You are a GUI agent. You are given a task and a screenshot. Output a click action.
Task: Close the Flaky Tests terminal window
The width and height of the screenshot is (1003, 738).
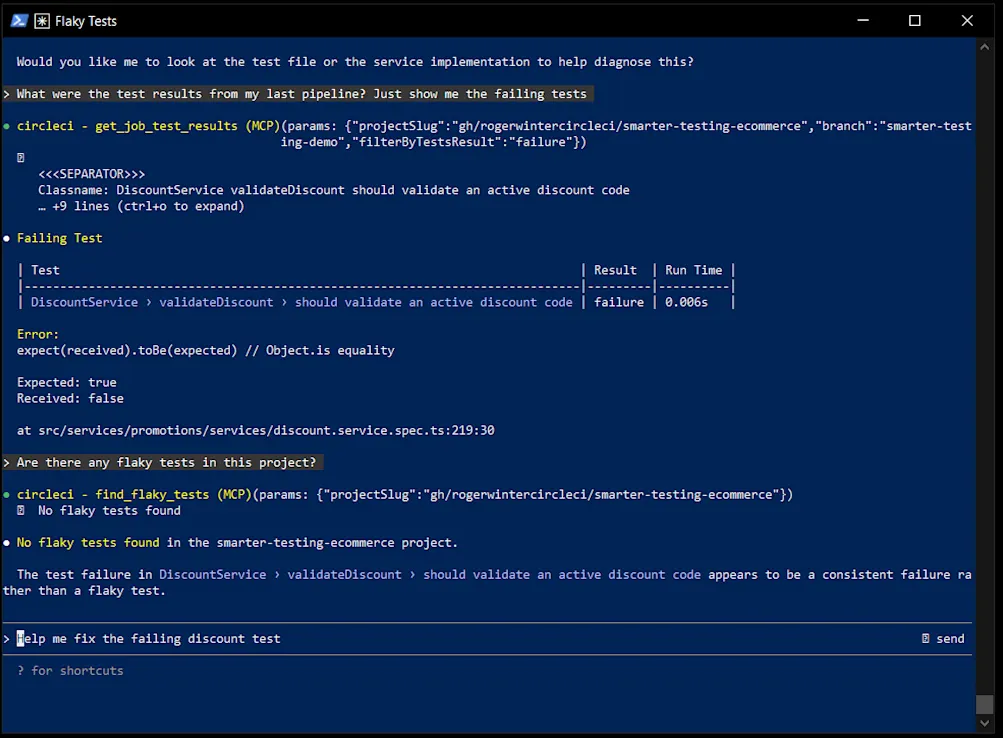pyautogui.click(x=967, y=20)
